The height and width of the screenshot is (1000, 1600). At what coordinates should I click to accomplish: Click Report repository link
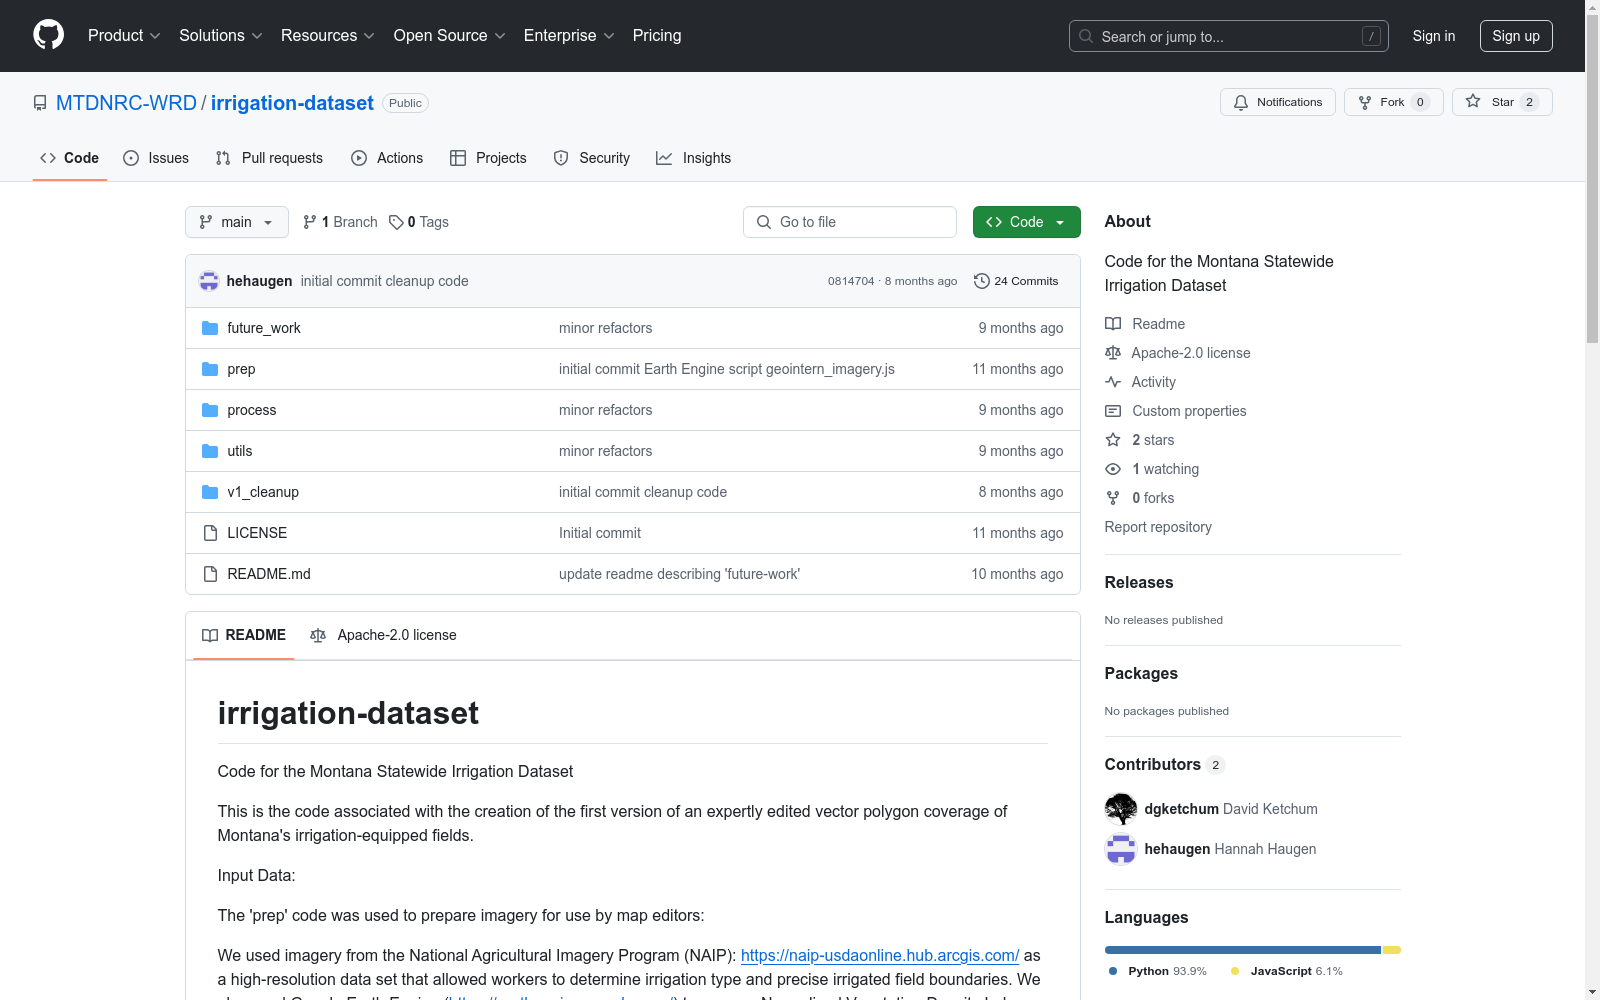pyautogui.click(x=1158, y=527)
